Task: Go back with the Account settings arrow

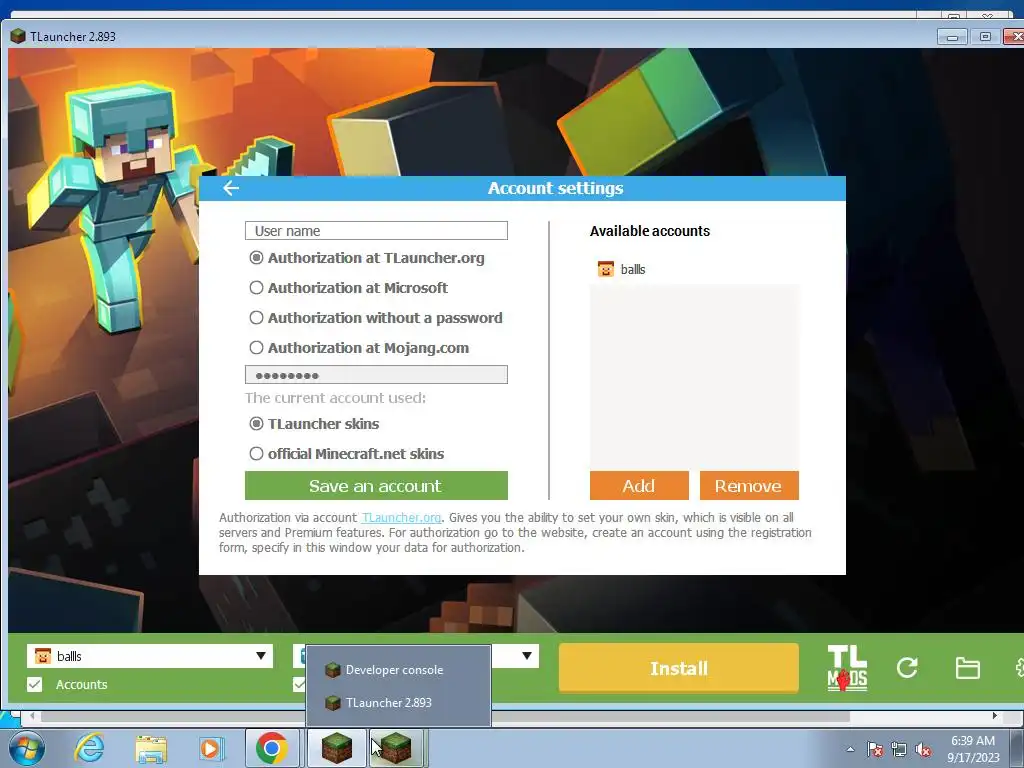Action: [231, 188]
